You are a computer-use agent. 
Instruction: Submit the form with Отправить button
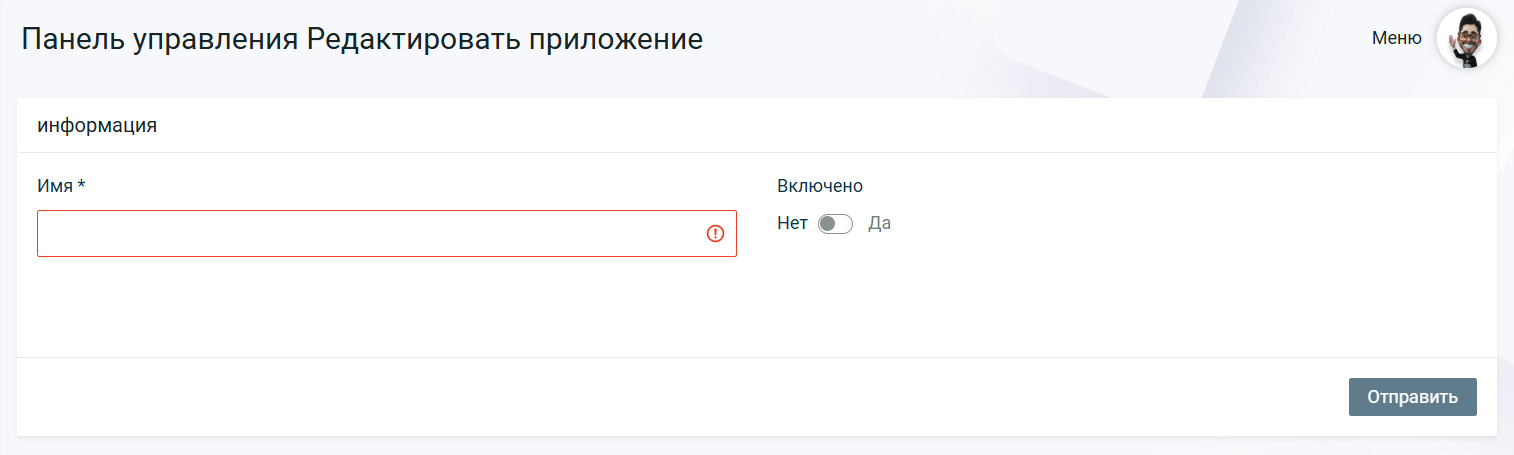click(1412, 397)
